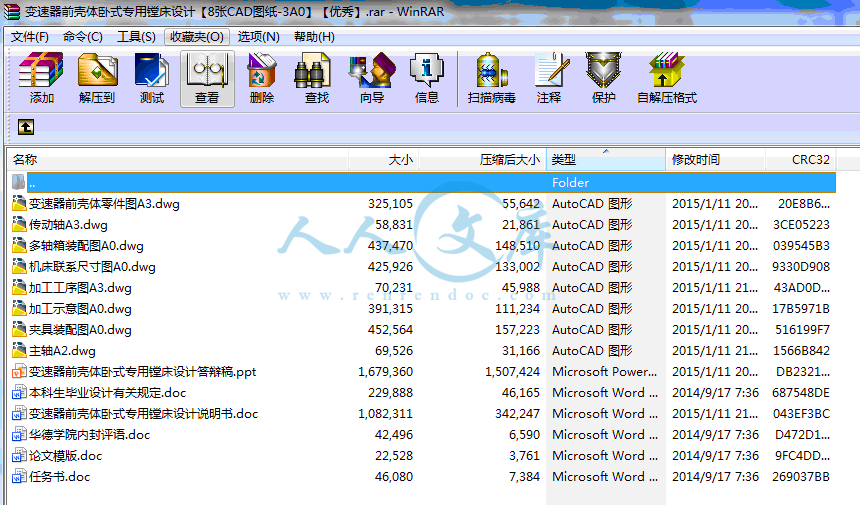Click packed size value 342,247
The width and height of the screenshot is (860, 505).
(517, 413)
